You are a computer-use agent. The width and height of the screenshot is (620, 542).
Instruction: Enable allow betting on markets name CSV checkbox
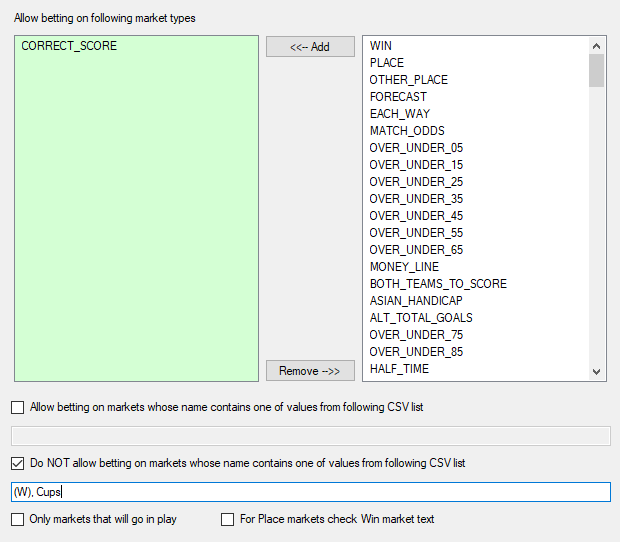click(17, 407)
